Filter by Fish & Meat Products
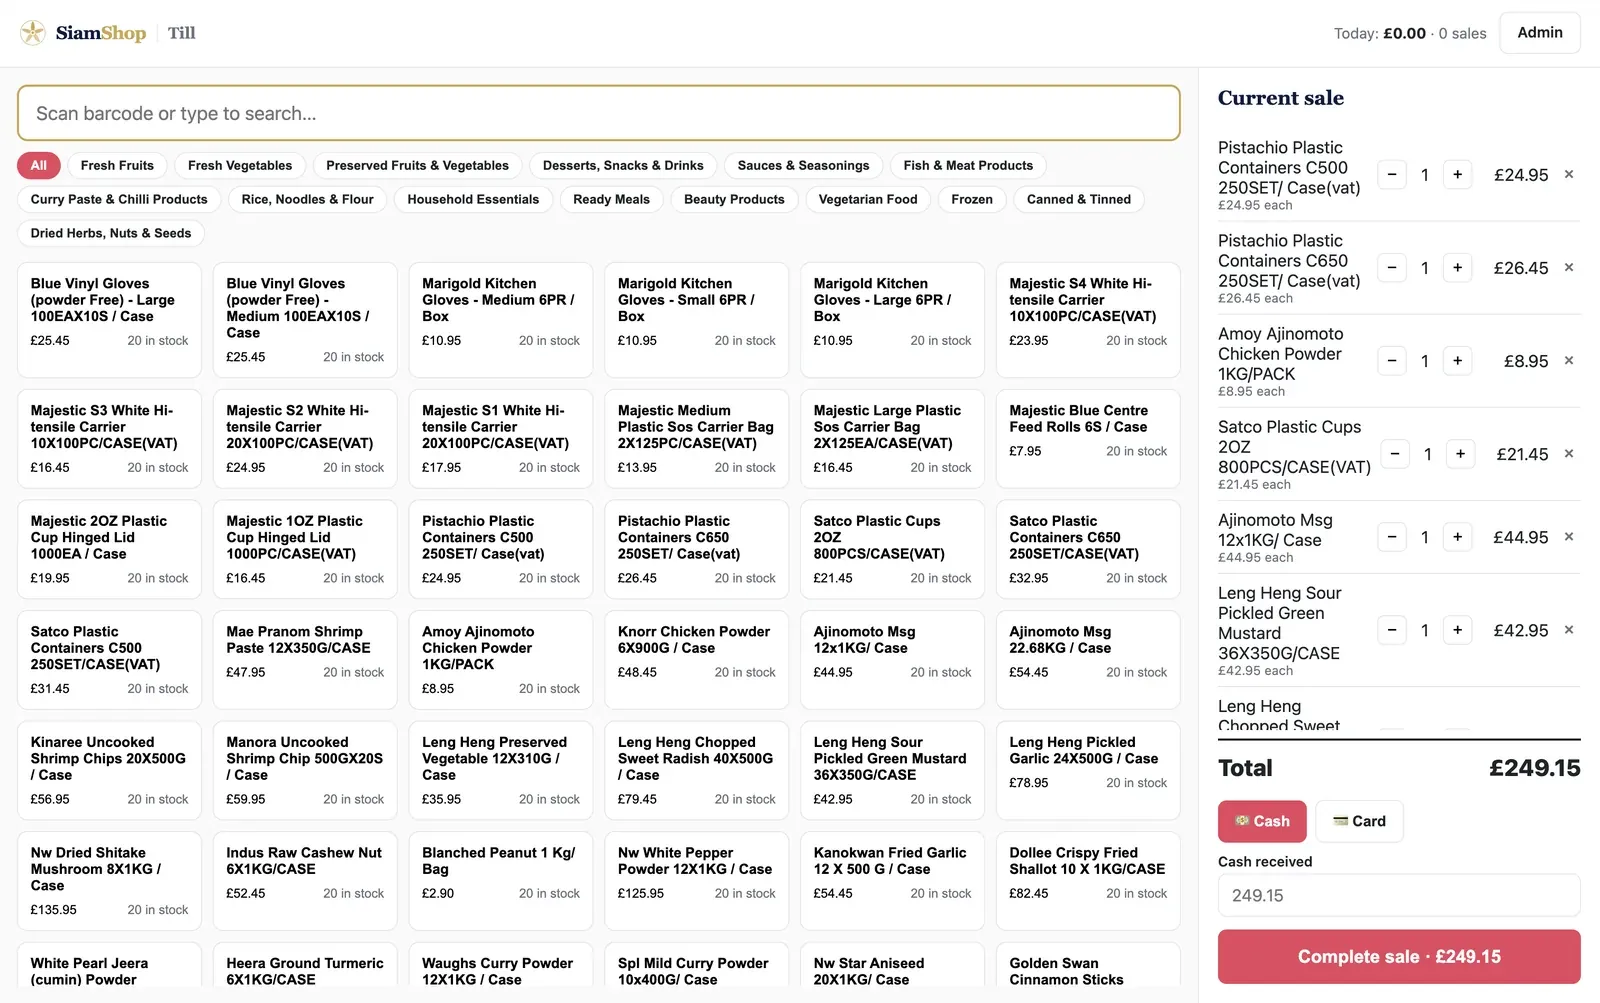This screenshot has height=1003, width=1600. (x=968, y=166)
